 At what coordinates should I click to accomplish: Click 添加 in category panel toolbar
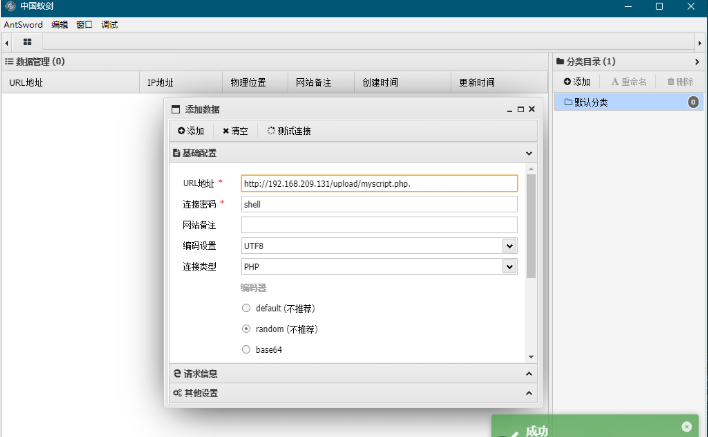point(577,82)
